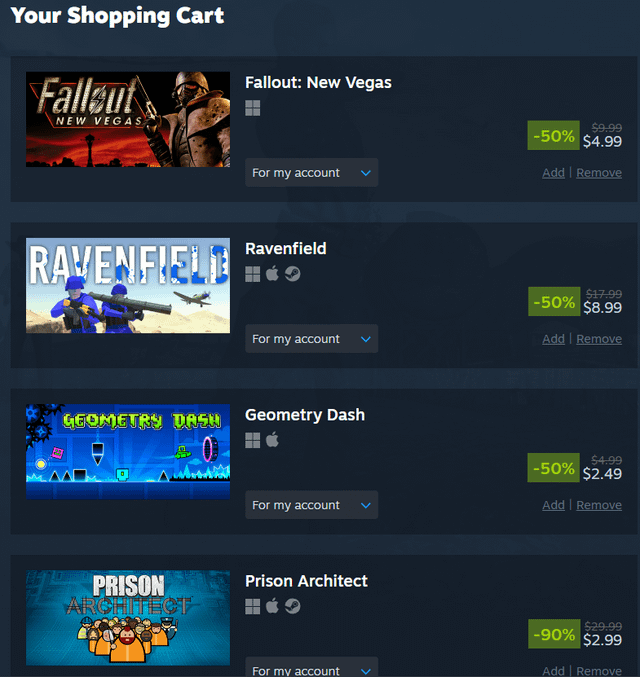Click the Apple icon under Geometry Dash

tap(272, 440)
